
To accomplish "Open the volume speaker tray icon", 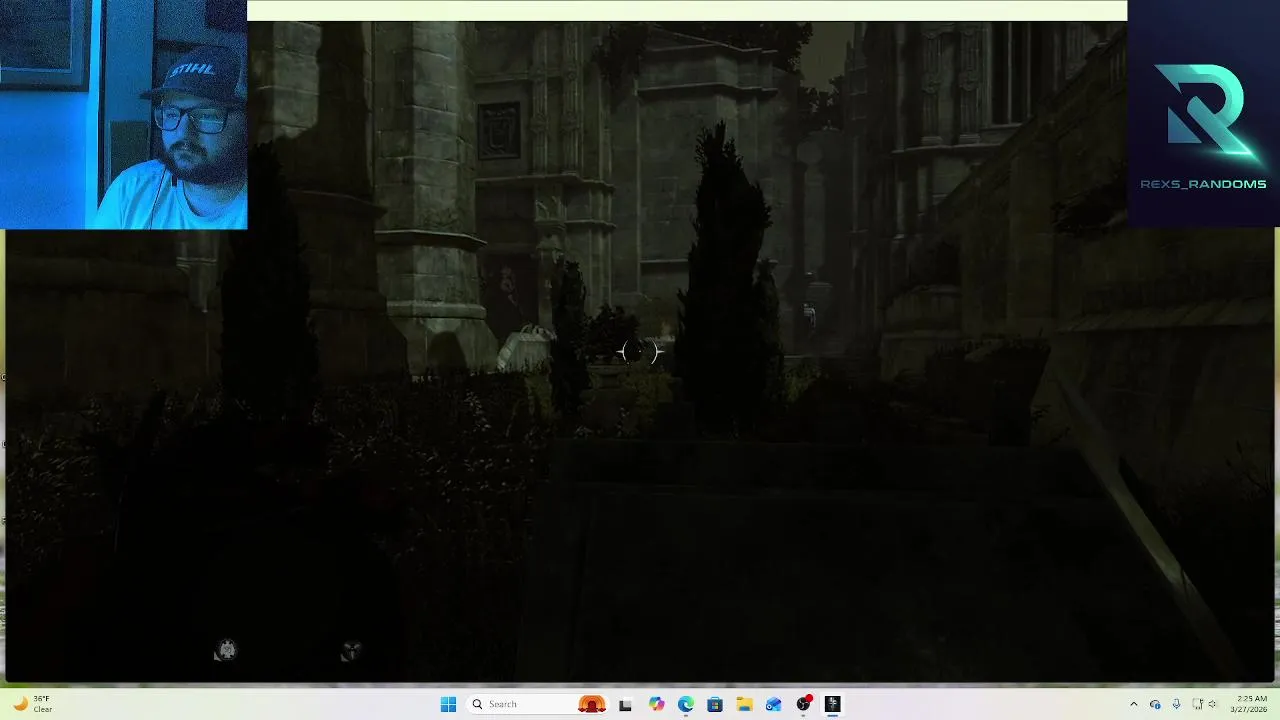I will click(1212, 704).
